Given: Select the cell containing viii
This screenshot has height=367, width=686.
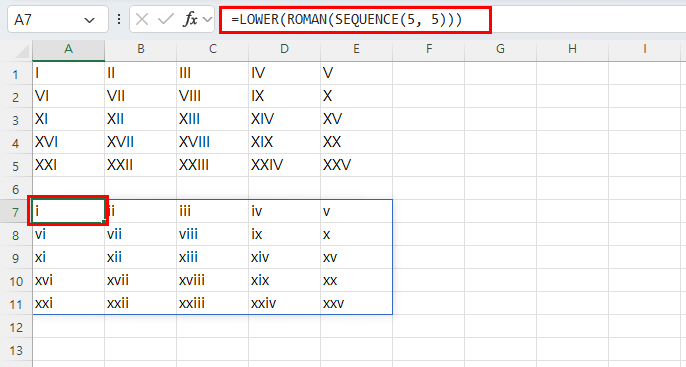Looking at the screenshot, I should [213, 234].
